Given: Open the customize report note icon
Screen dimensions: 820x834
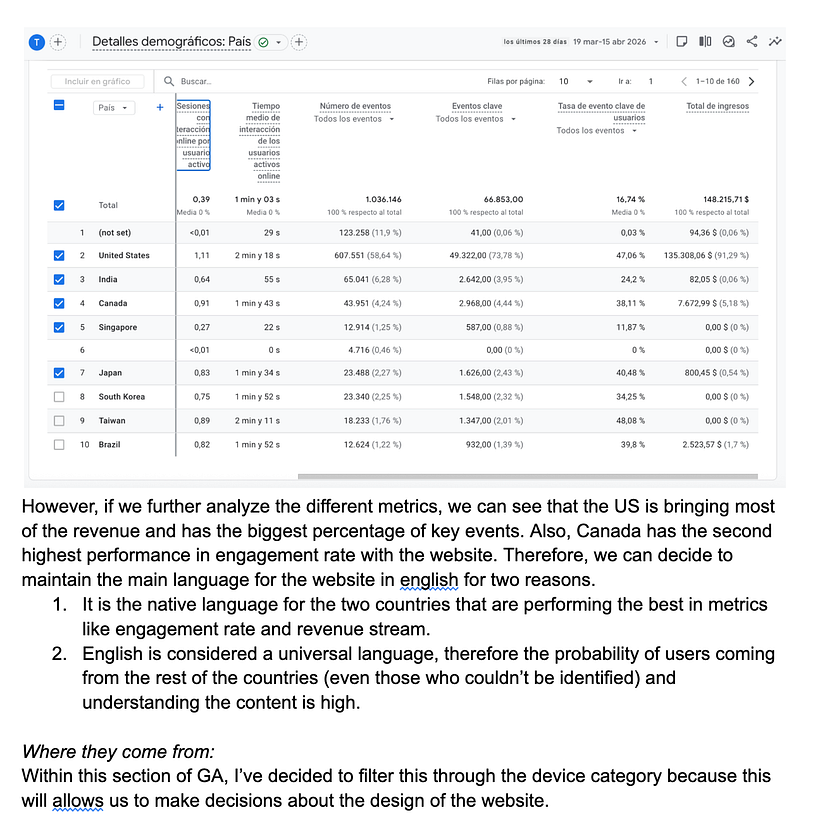Looking at the screenshot, I should [x=681, y=41].
